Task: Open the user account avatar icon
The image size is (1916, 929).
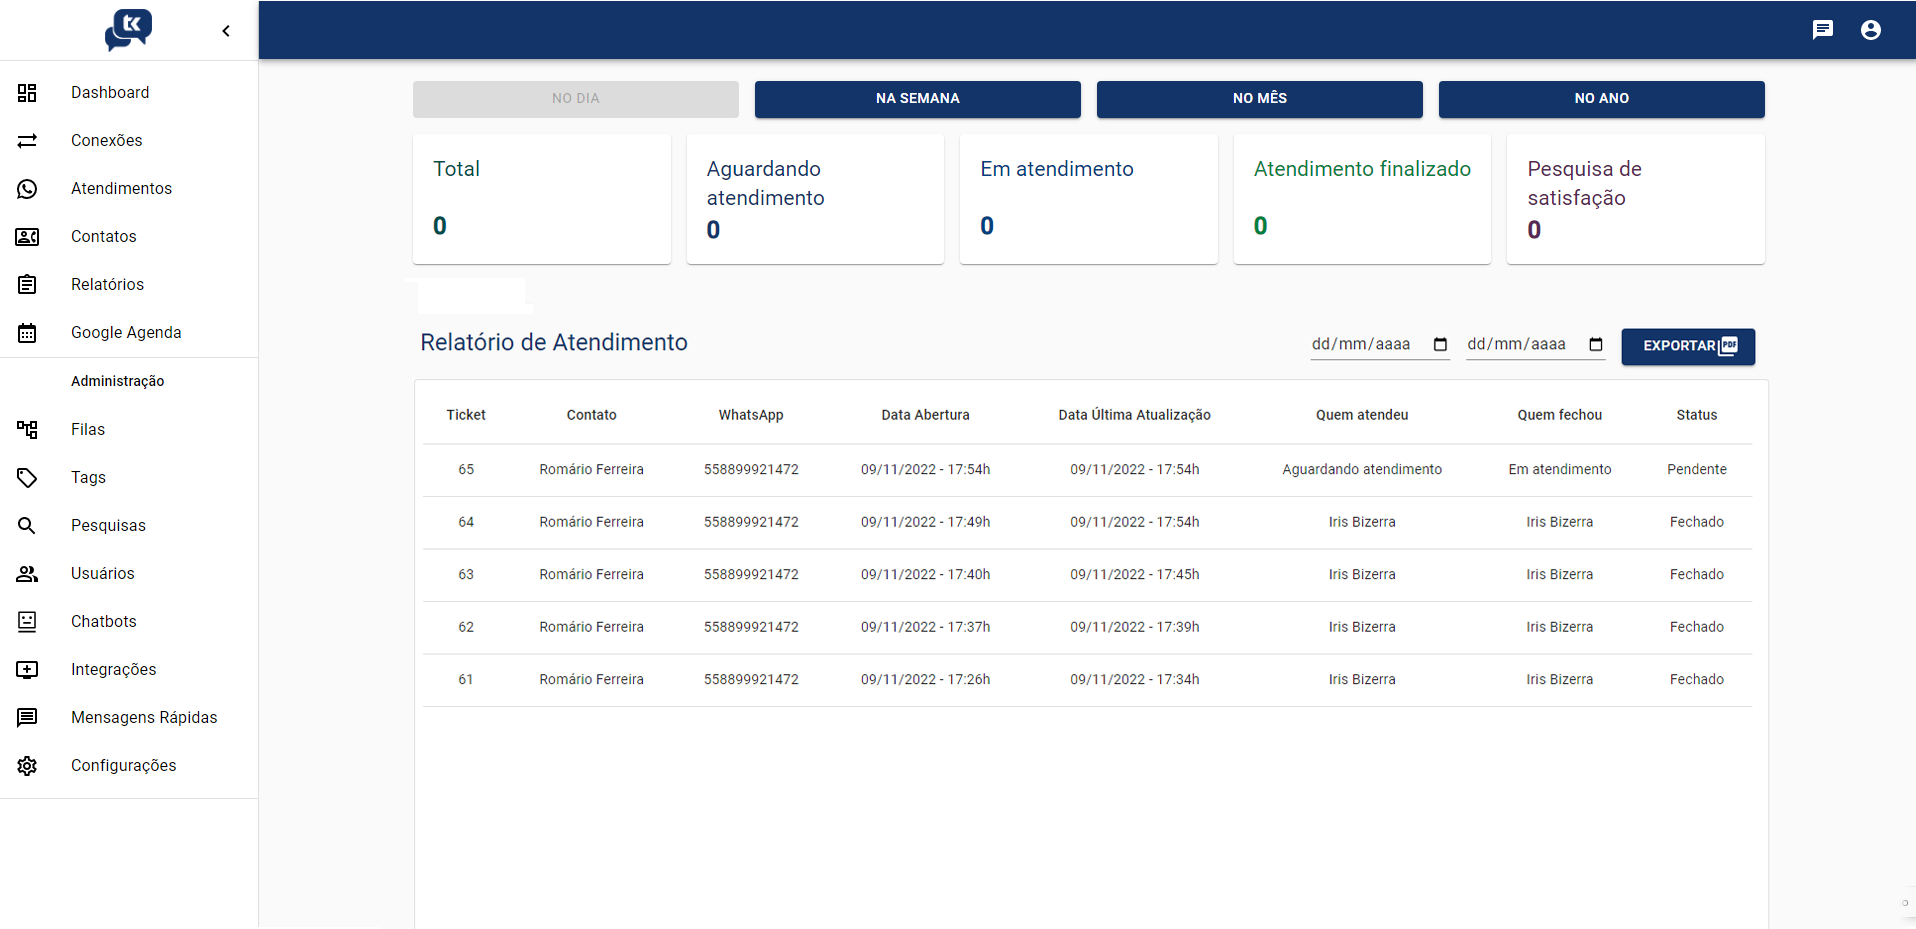Action: 1870,30
